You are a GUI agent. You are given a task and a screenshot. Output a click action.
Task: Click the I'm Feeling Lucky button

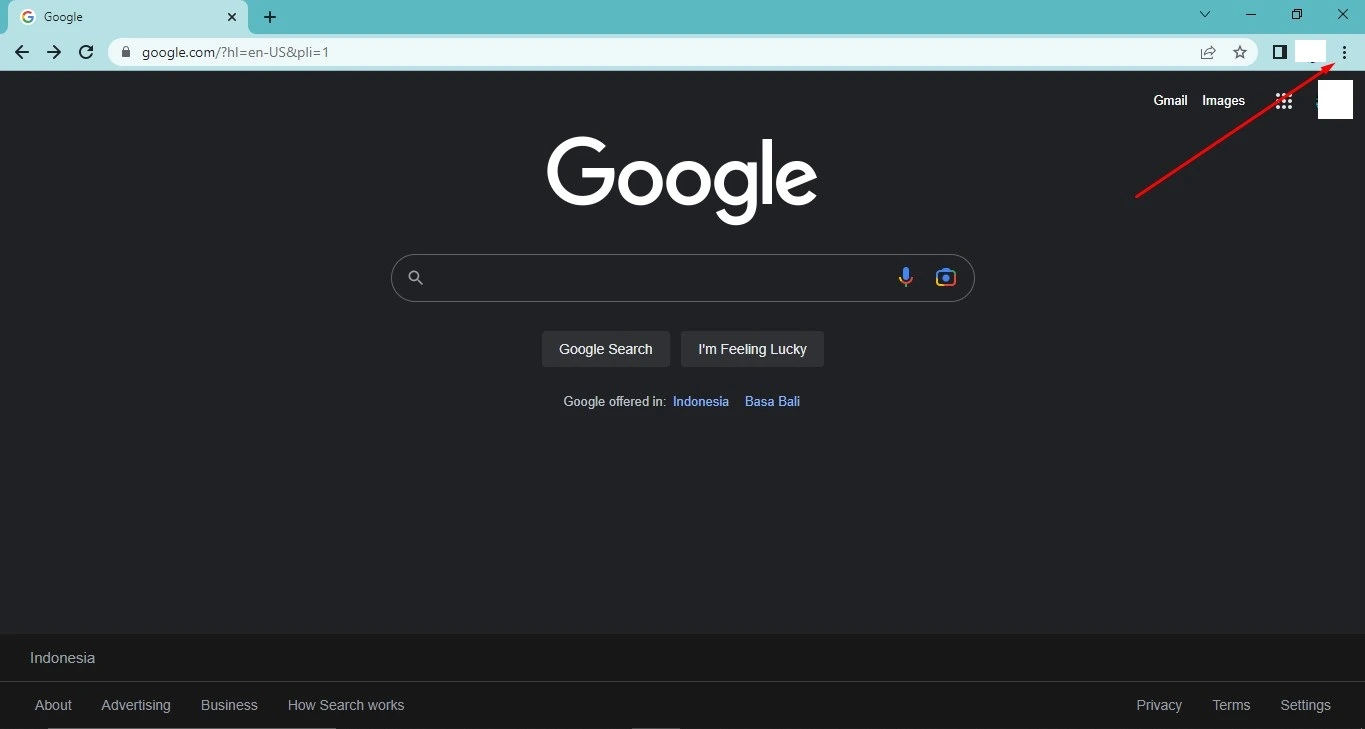click(752, 349)
